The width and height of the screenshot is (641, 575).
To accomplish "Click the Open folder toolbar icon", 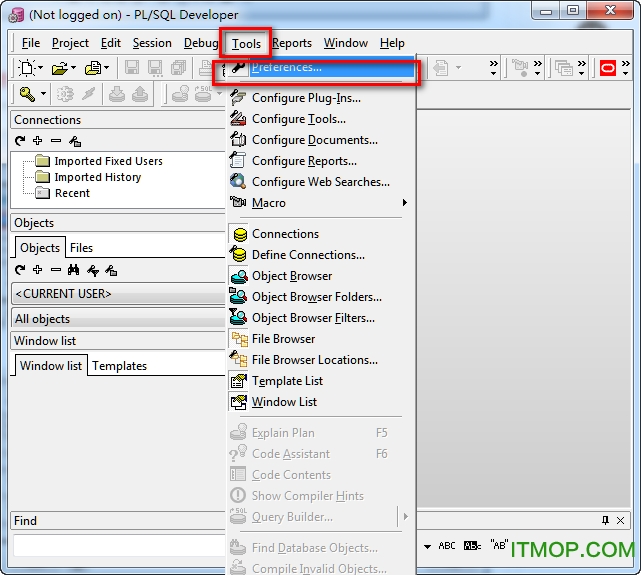I will 60,68.
